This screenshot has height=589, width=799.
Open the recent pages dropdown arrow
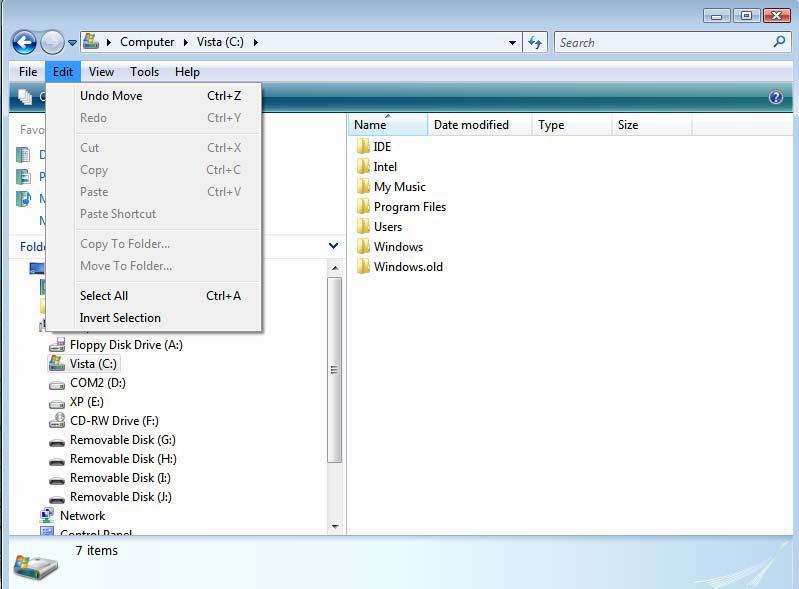72,43
